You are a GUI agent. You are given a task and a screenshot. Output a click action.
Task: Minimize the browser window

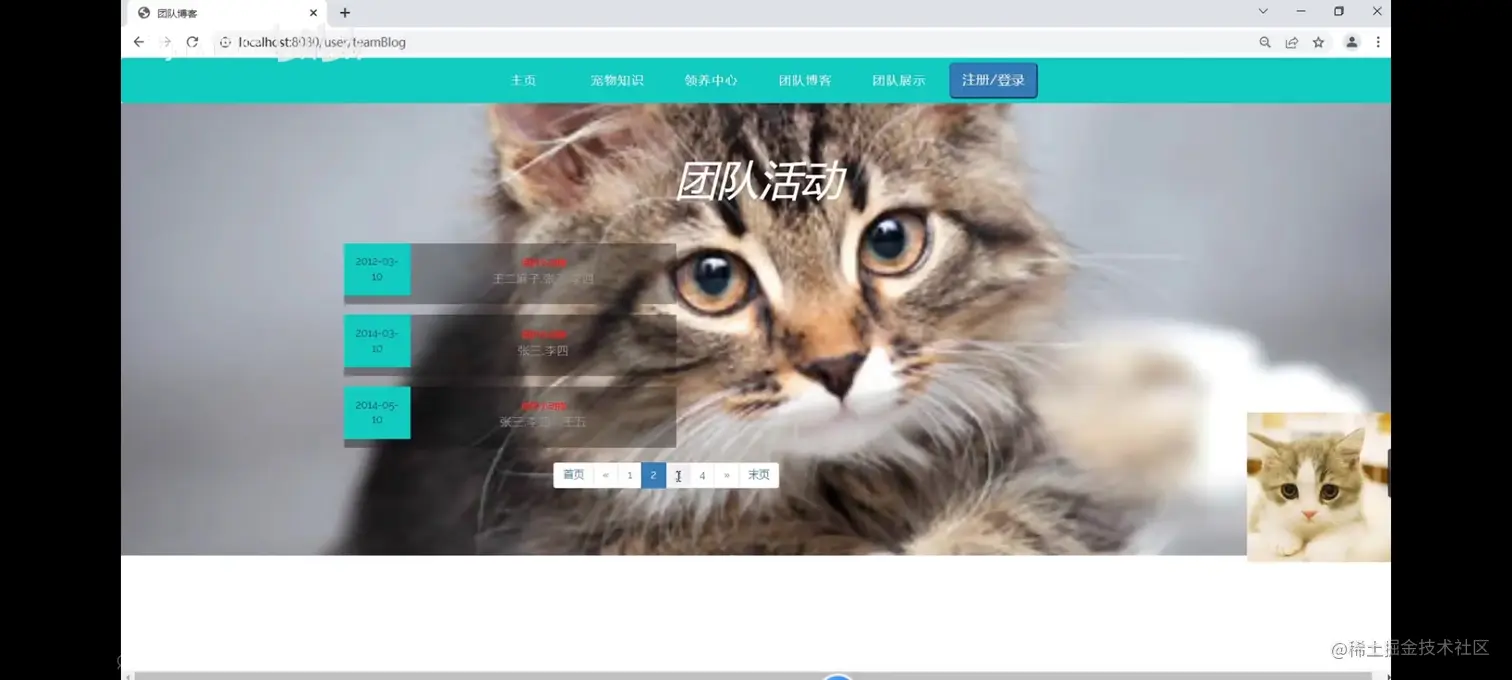tap(1301, 11)
